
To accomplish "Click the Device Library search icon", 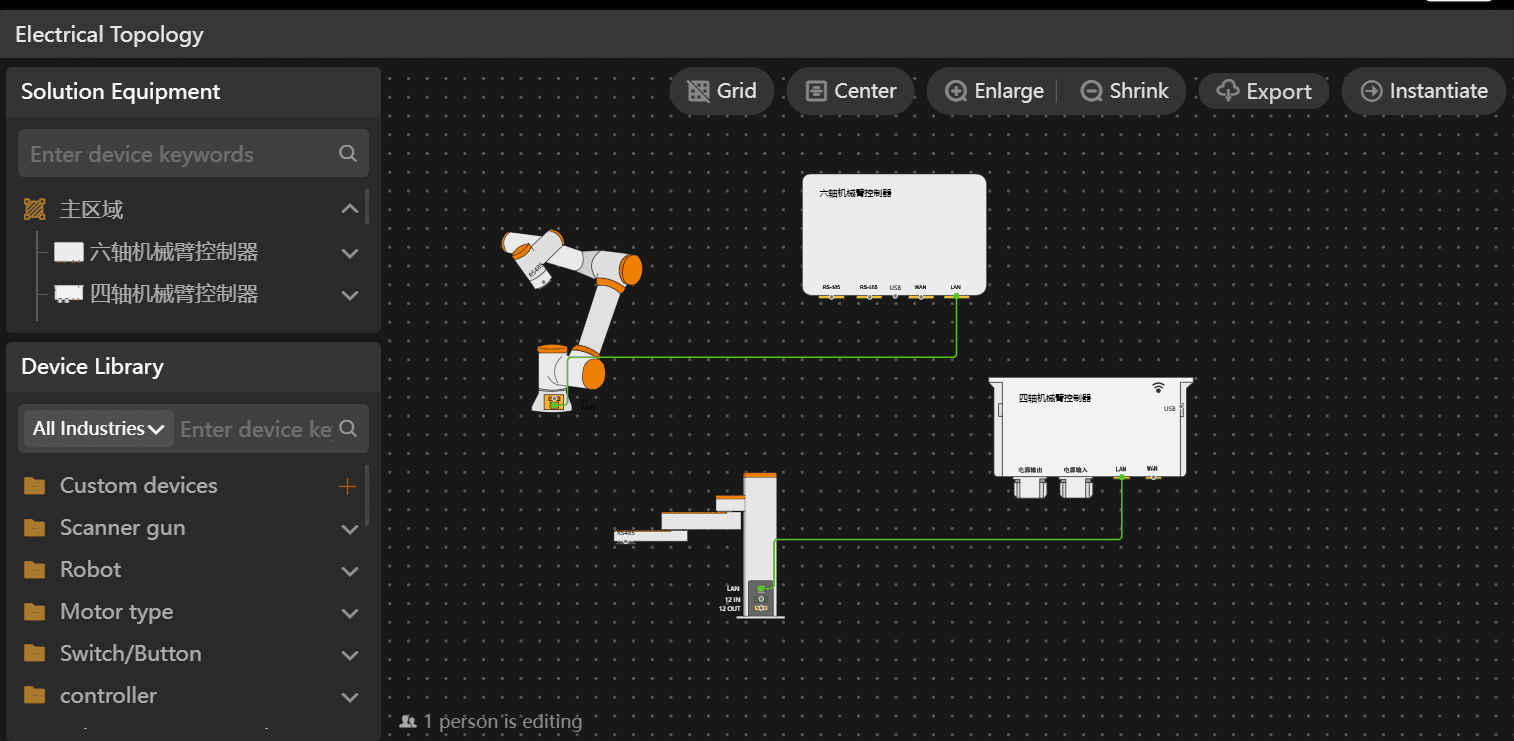I will click(348, 428).
